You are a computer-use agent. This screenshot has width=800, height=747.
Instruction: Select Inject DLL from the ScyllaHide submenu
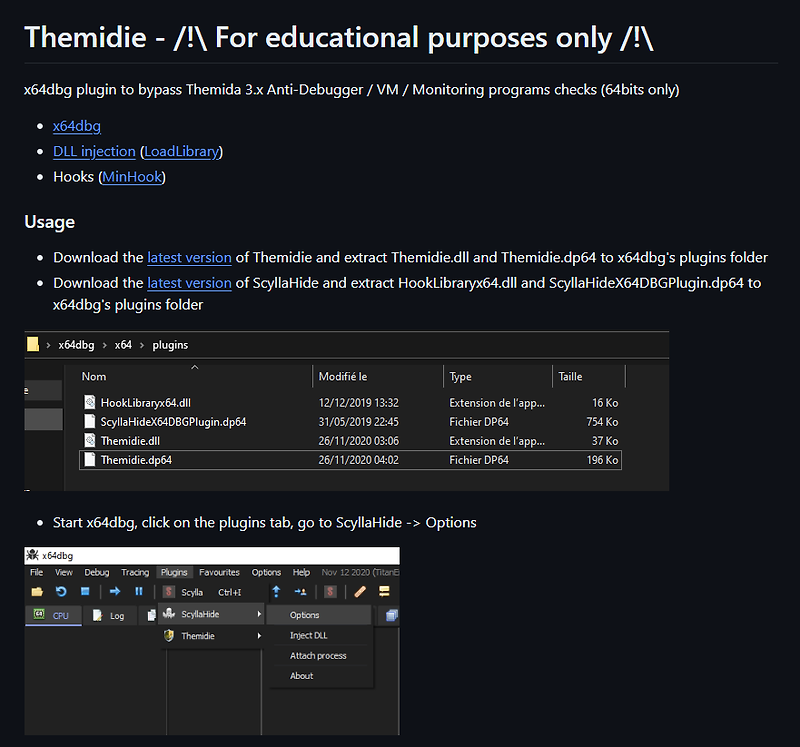coord(308,636)
